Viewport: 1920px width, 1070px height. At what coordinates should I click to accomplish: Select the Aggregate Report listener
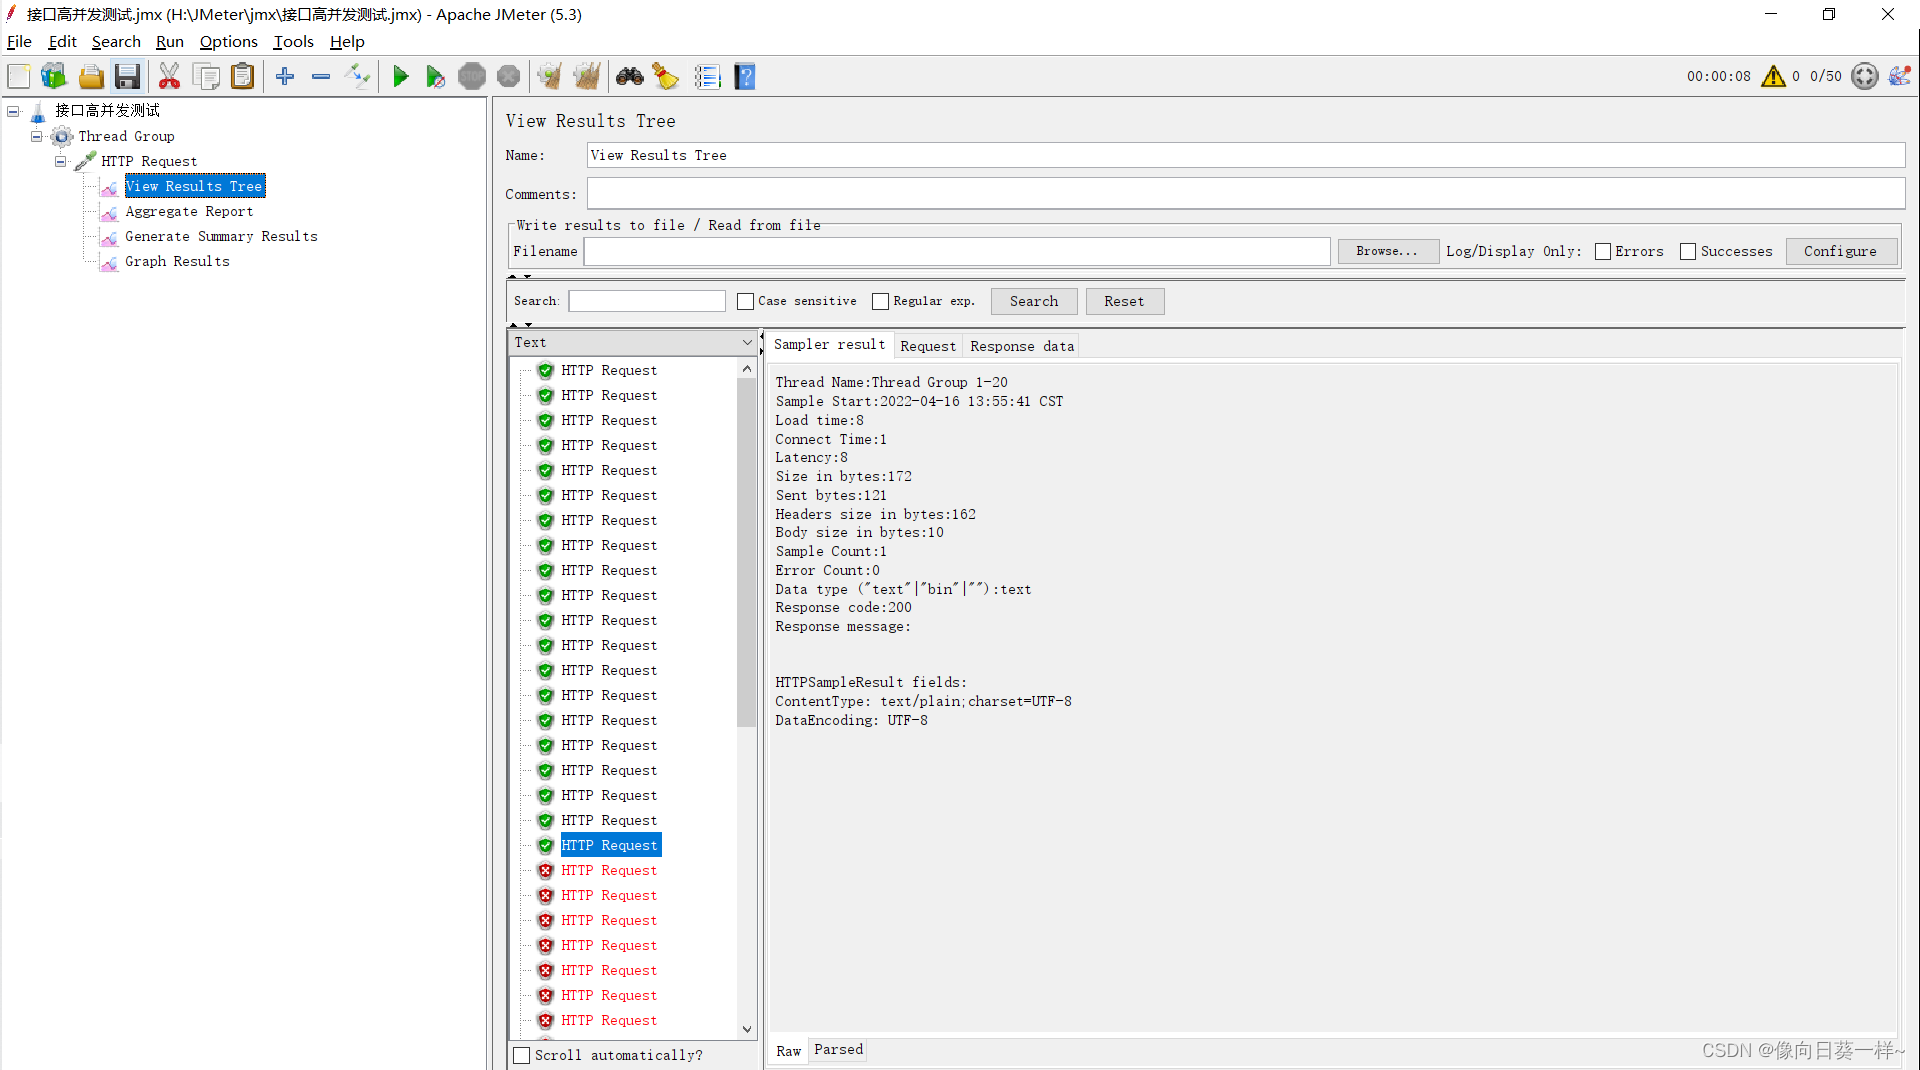189,212
